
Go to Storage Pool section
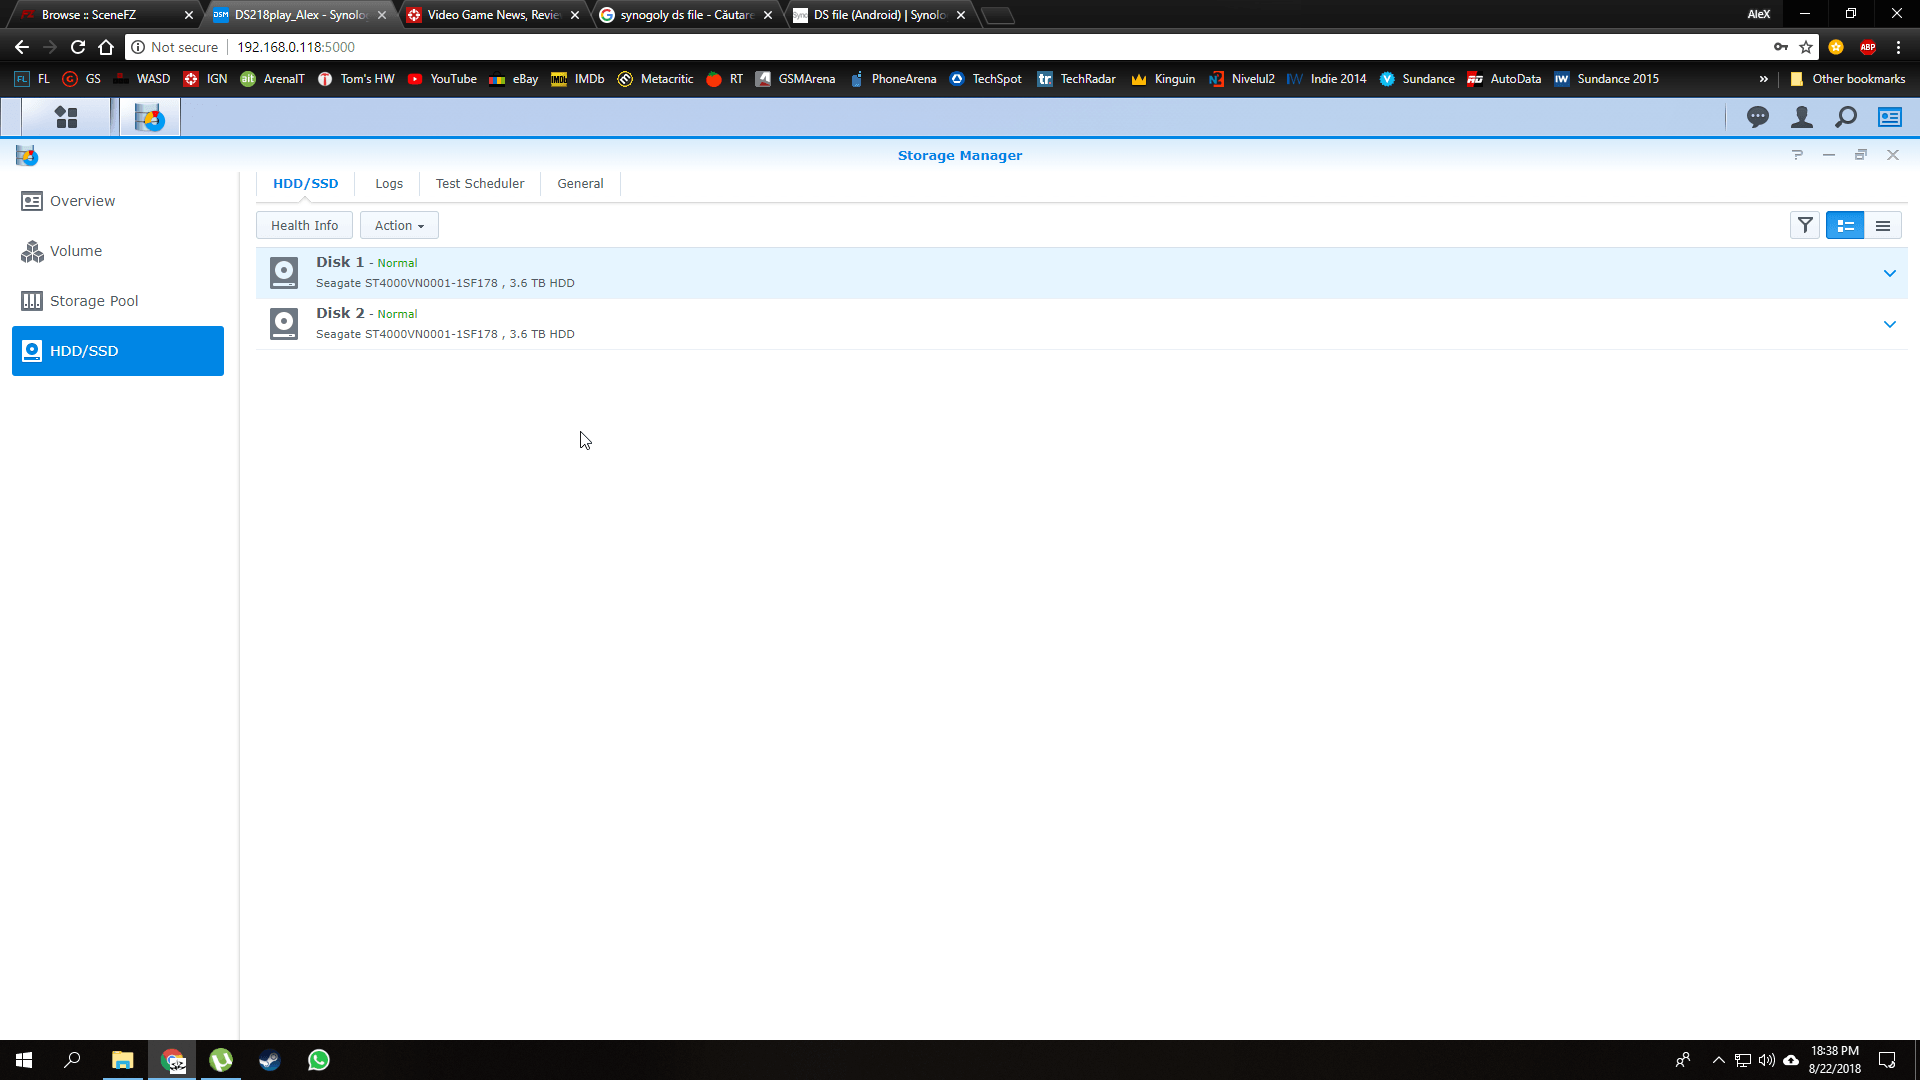[94, 301]
